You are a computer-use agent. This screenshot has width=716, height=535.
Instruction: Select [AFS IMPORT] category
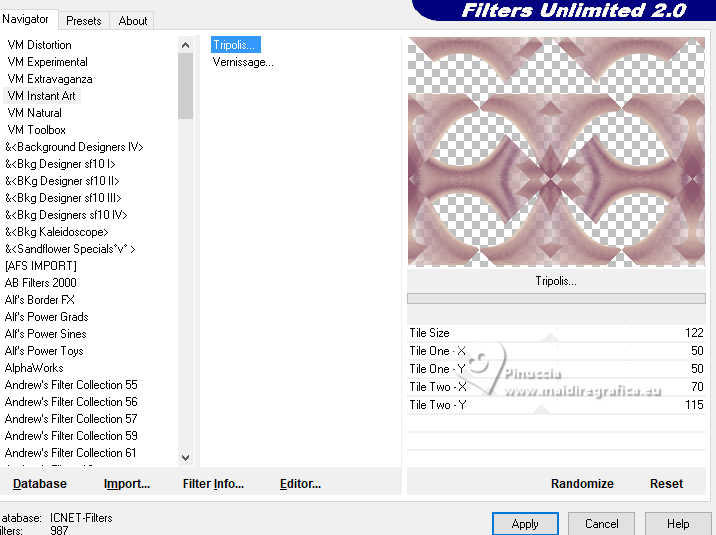pos(41,266)
